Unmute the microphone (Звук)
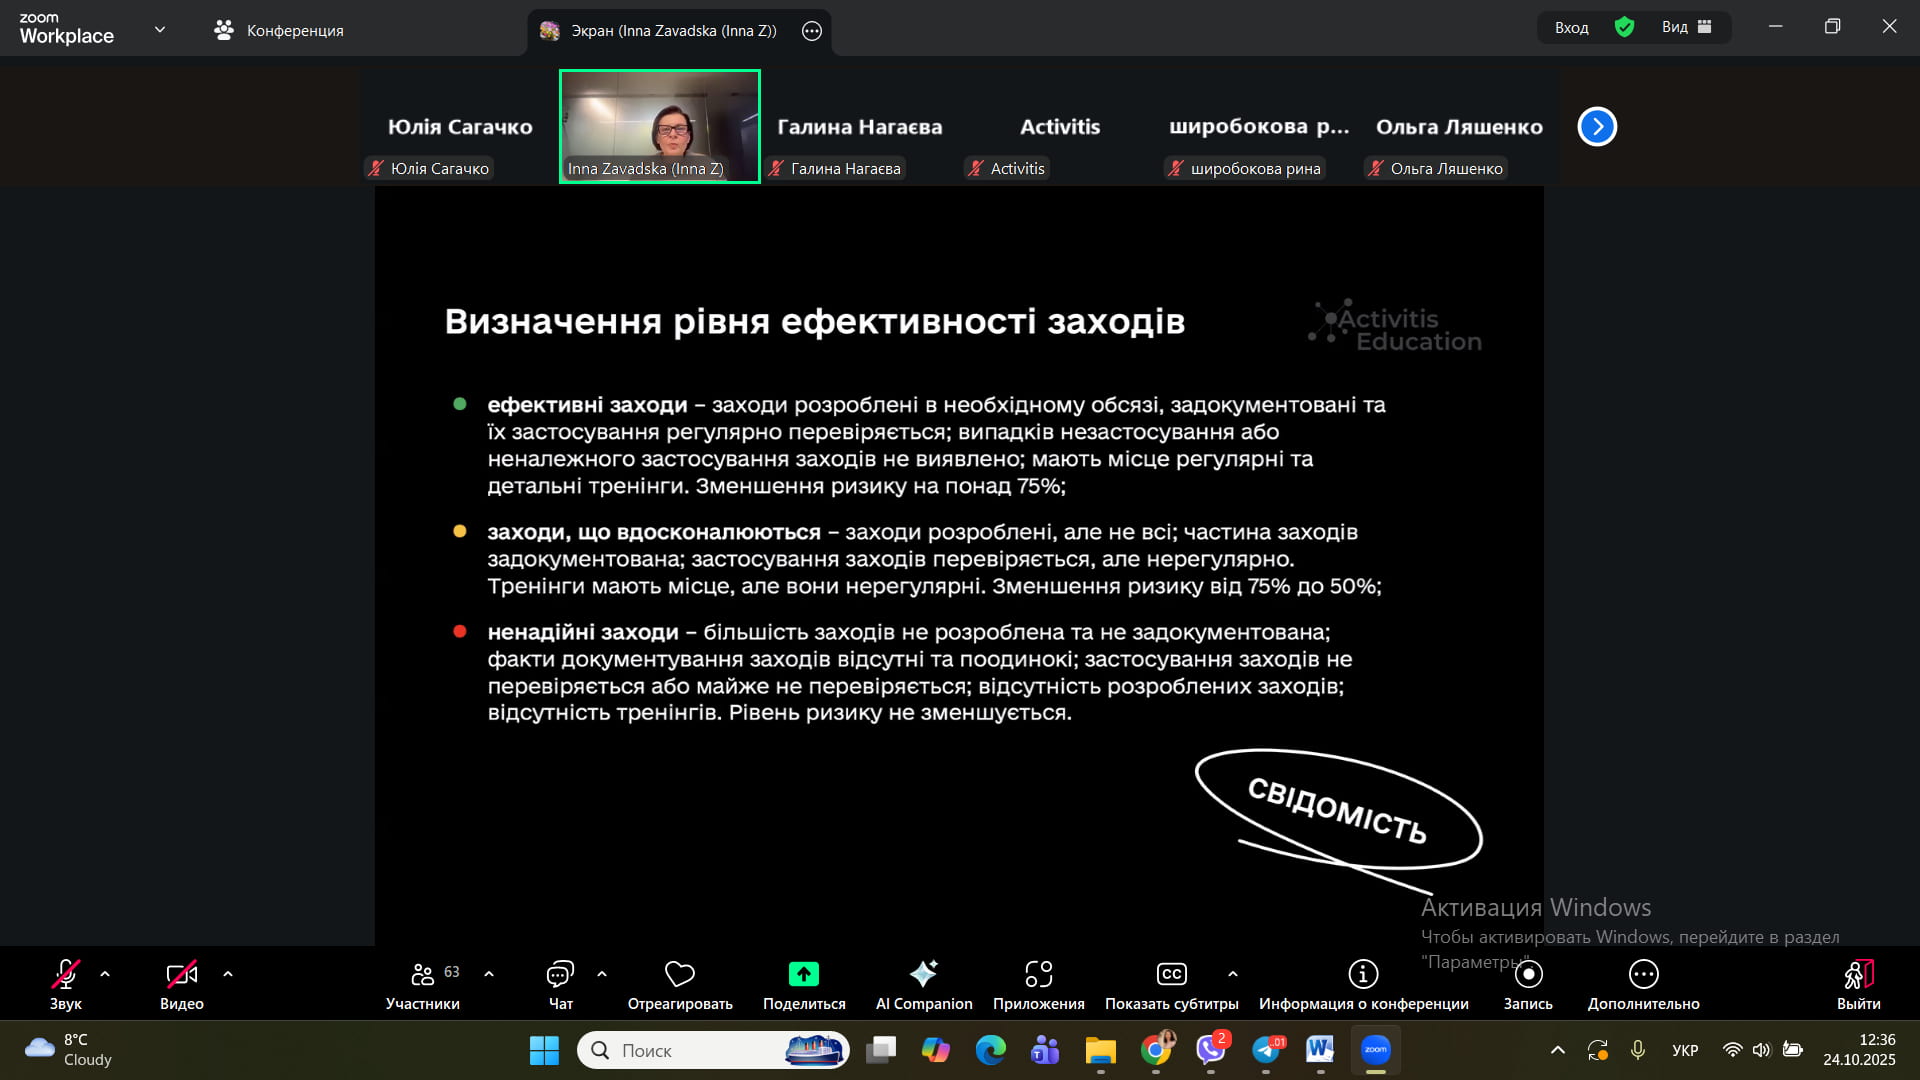 click(x=66, y=975)
